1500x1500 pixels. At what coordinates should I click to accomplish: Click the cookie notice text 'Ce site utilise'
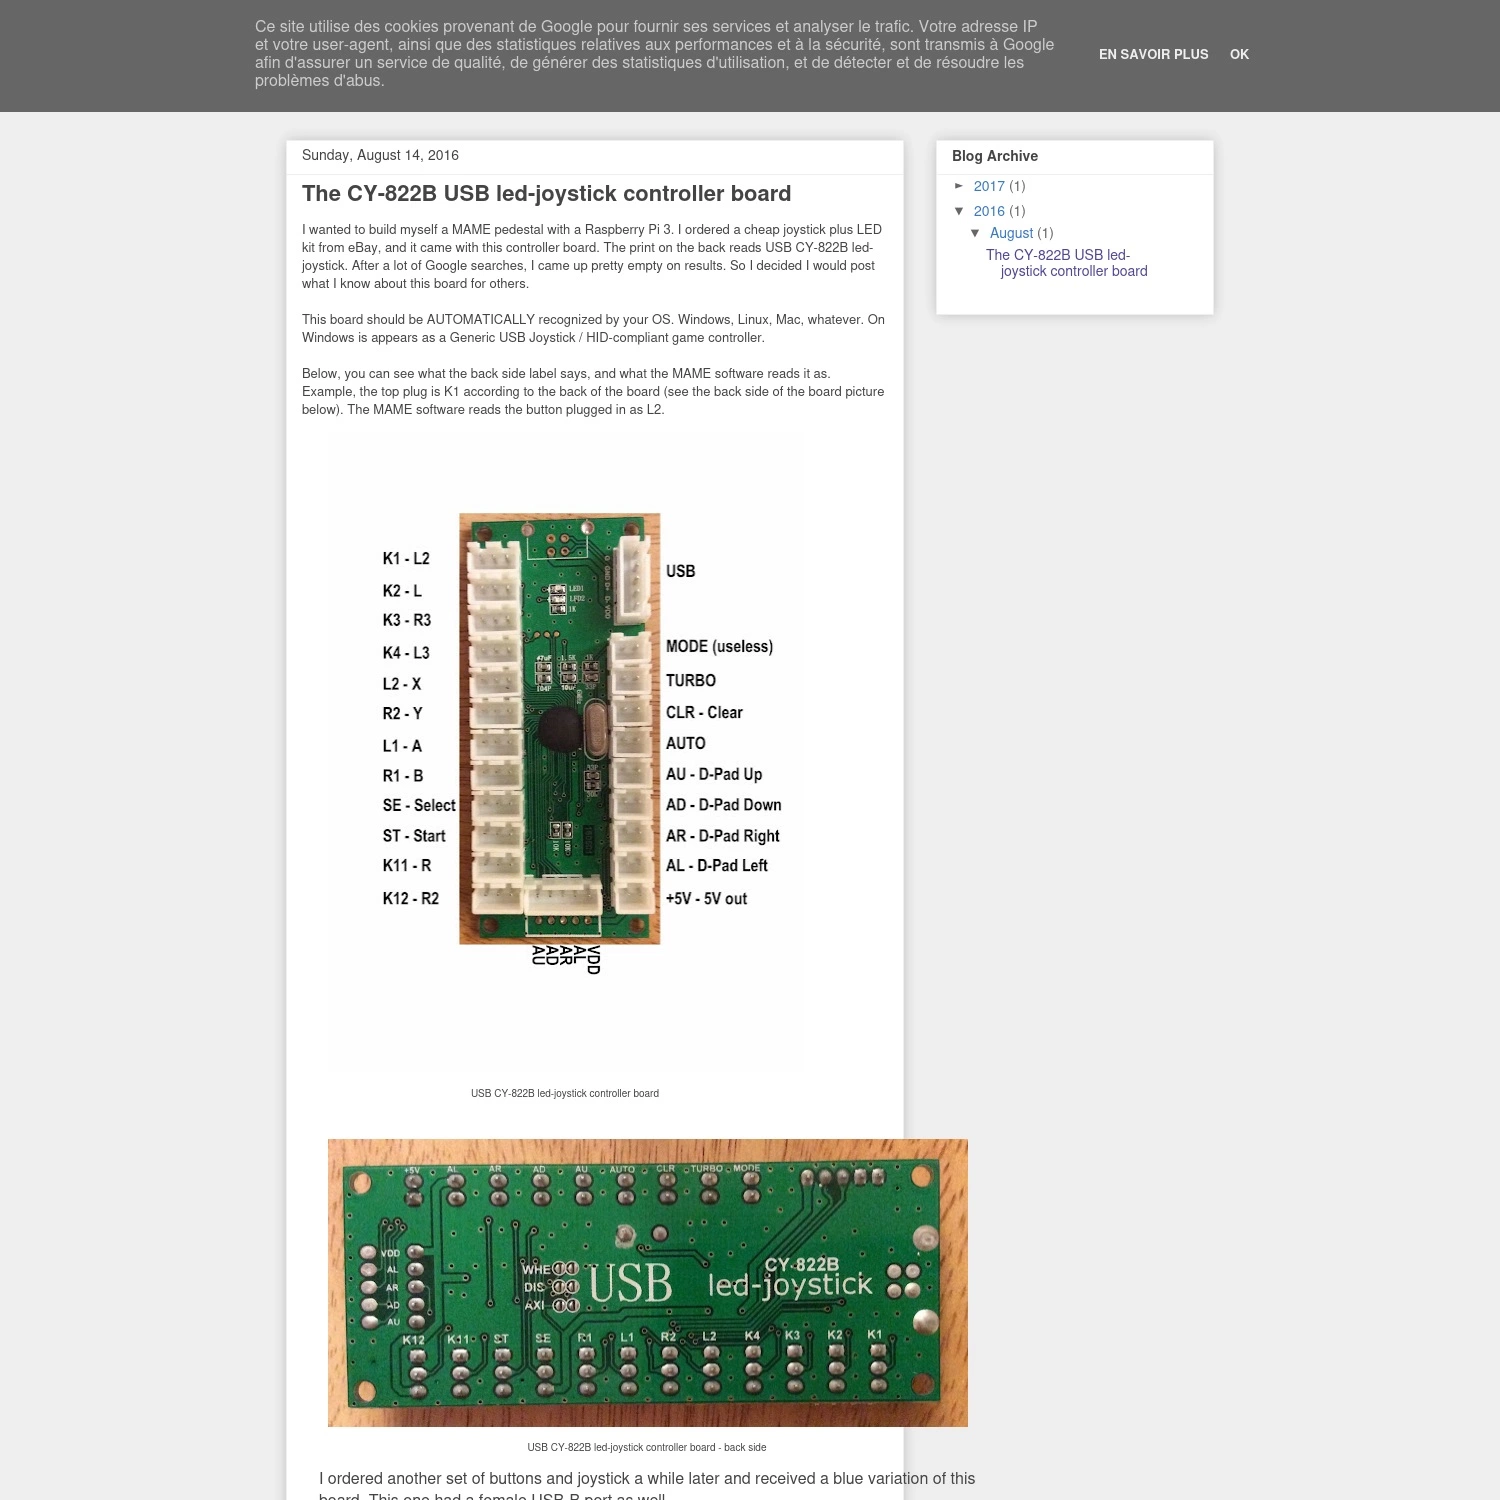[654, 54]
